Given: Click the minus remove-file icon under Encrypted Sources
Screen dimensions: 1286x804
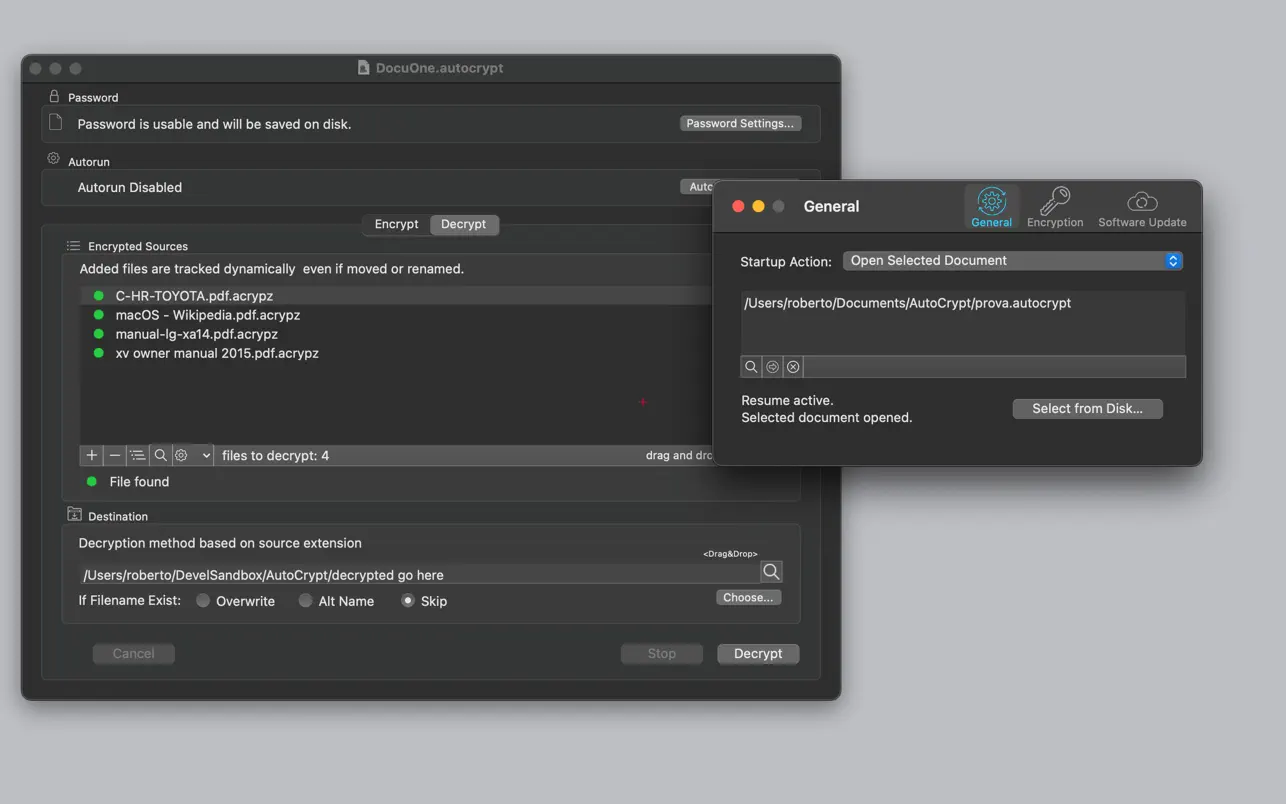Looking at the screenshot, I should coord(115,455).
